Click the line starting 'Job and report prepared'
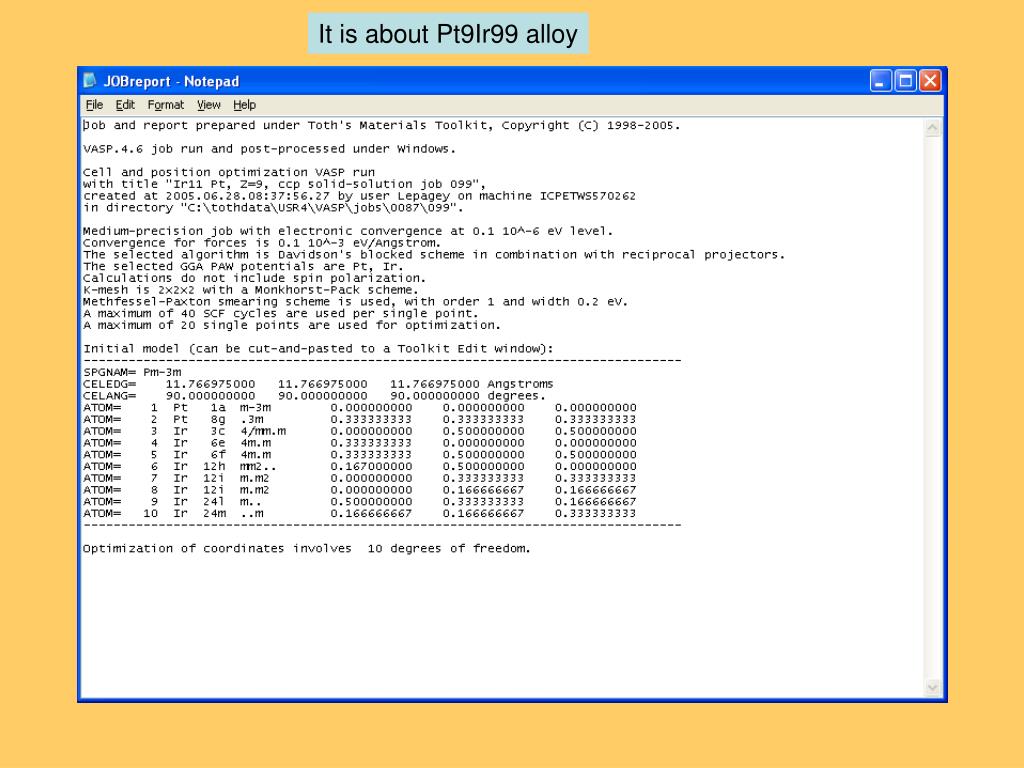The height and width of the screenshot is (768, 1024). pyautogui.click(x=381, y=125)
